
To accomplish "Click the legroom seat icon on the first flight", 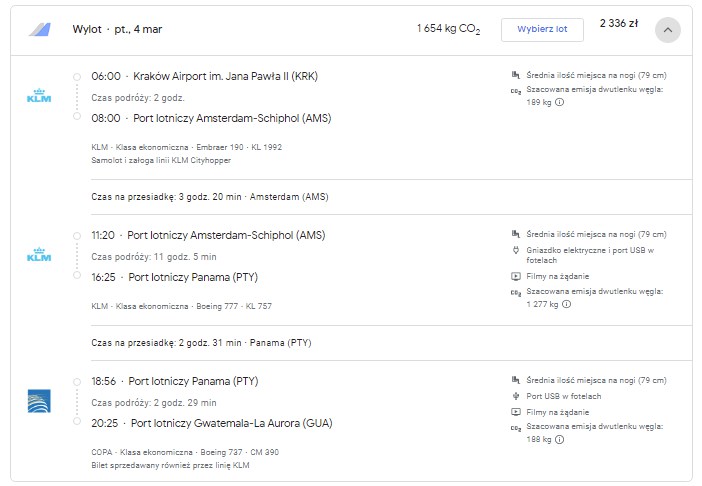I will [x=516, y=75].
